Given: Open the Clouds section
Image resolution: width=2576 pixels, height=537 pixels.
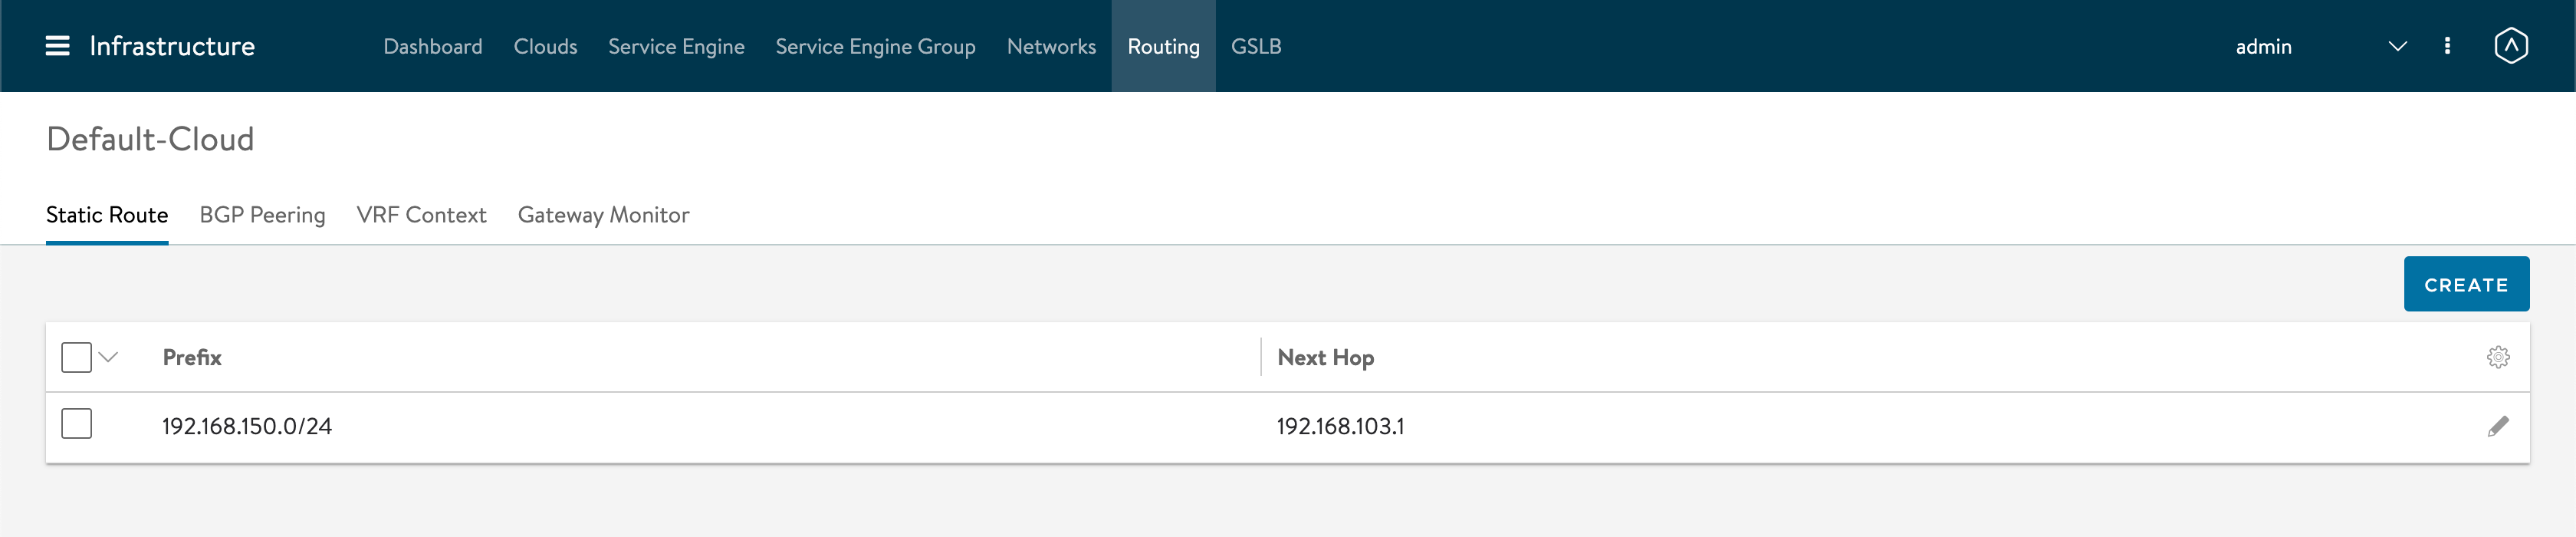Looking at the screenshot, I should pyautogui.click(x=545, y=46).
